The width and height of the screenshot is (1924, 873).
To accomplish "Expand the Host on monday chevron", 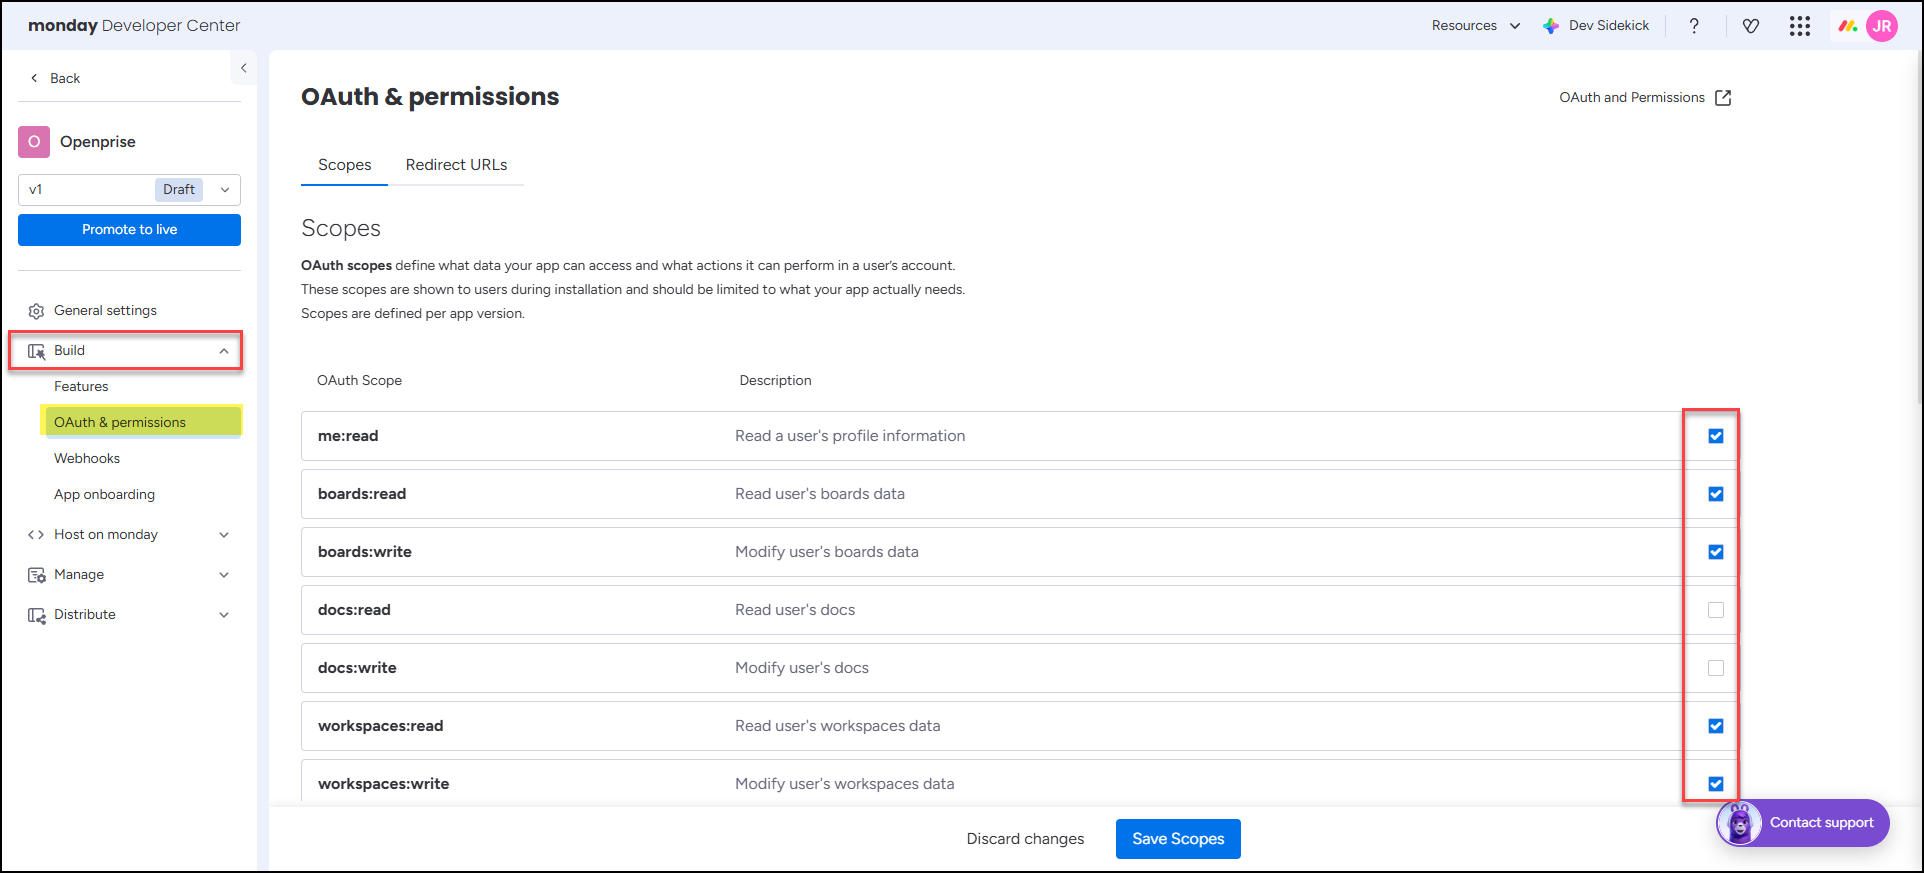I will (224, 535).
